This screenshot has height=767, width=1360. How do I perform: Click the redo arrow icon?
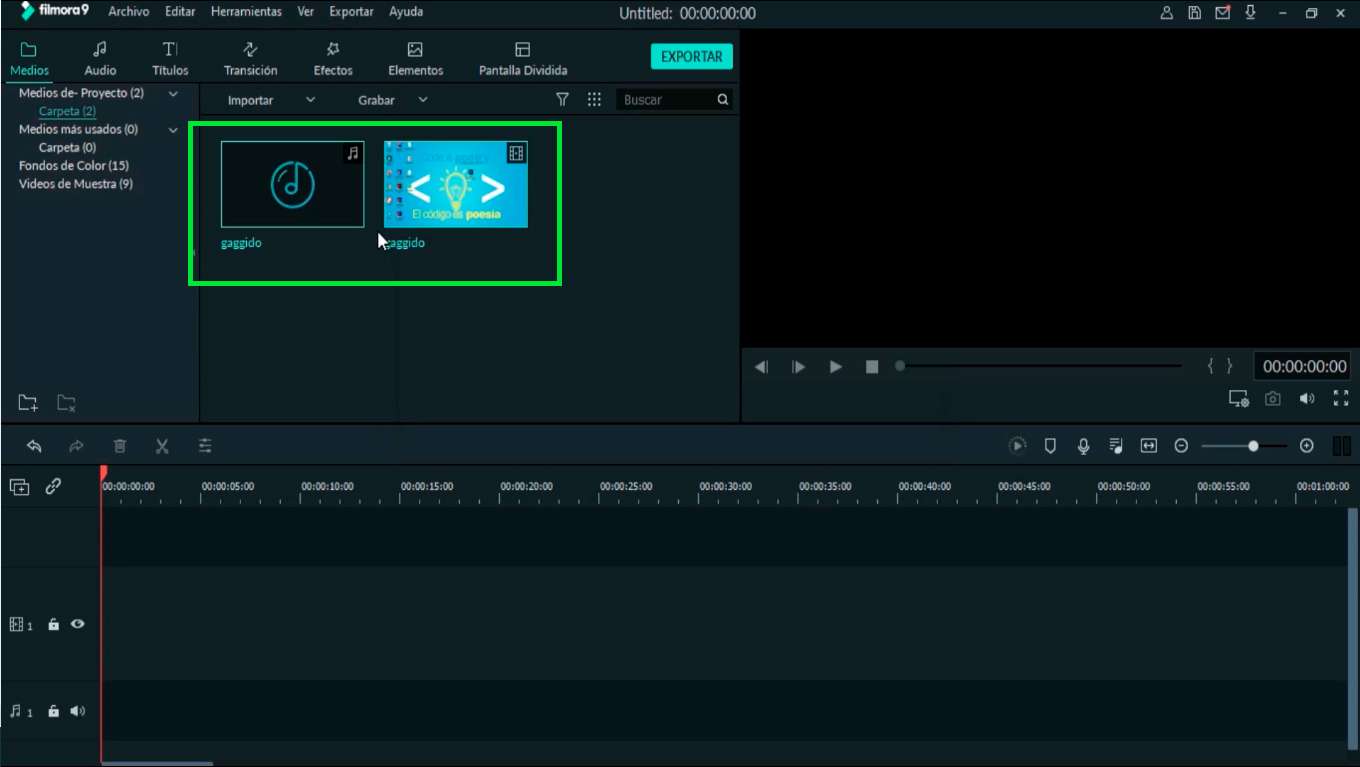[x=76, y=446]
